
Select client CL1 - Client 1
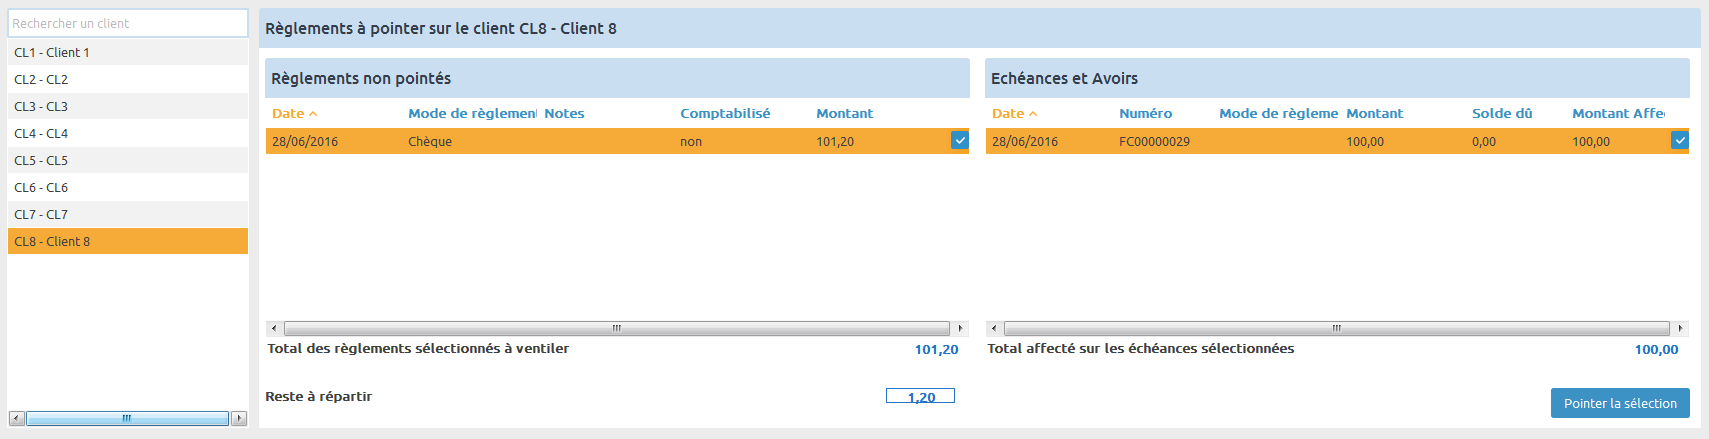pyautogui.click(x=52, y=52)
